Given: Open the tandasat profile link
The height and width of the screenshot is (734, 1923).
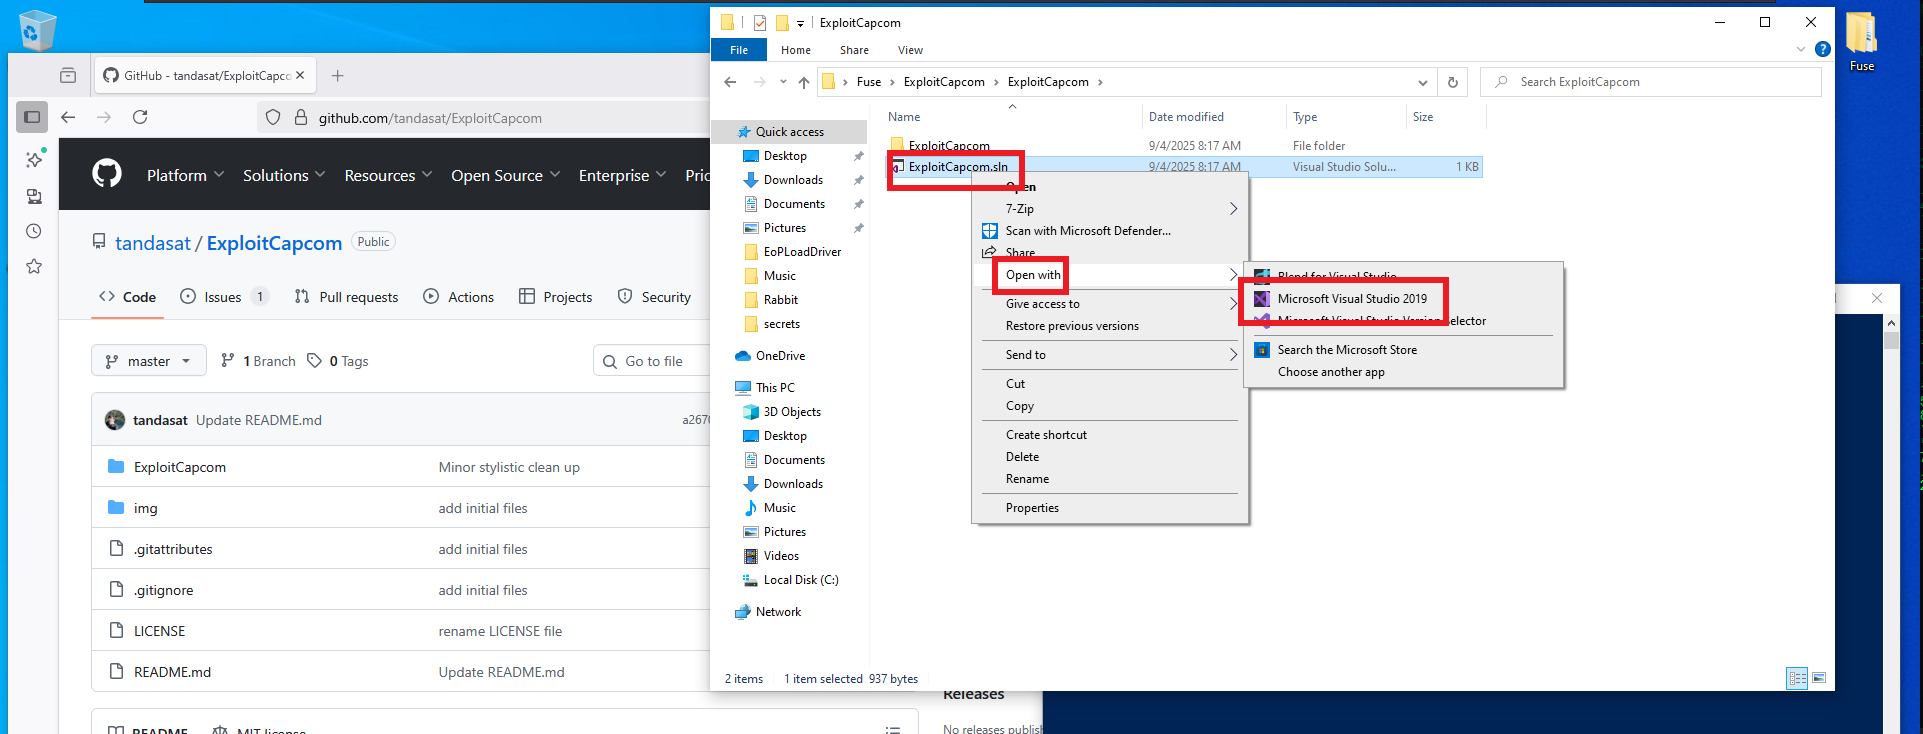Looking at the screenshot, I should click(x=152, y=243).
